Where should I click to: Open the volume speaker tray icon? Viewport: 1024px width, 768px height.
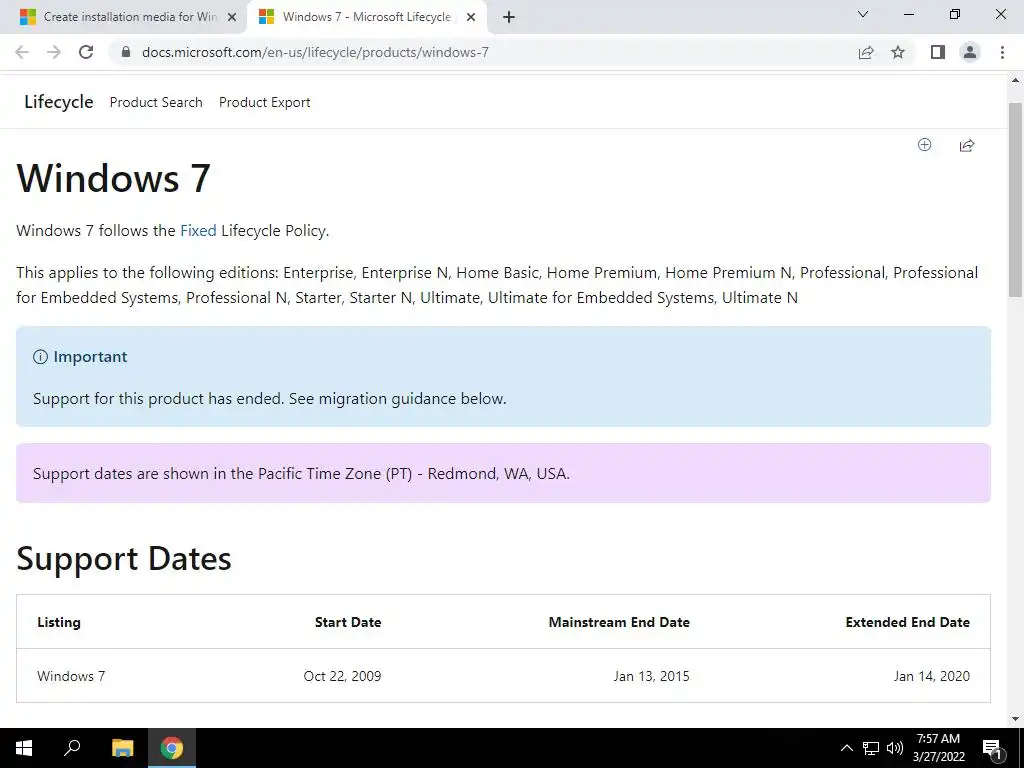pyautogui.click(x=895, y=748)
